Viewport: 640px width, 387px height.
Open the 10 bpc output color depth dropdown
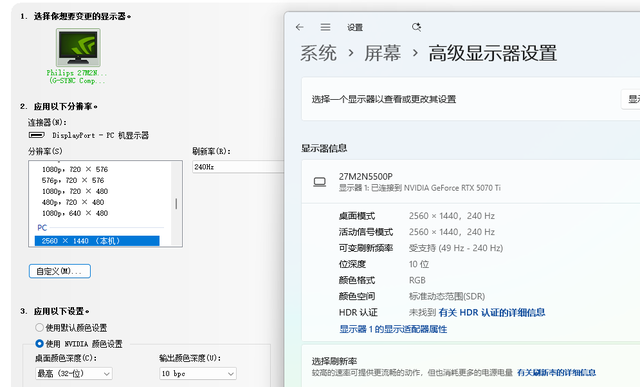point(198,373)
